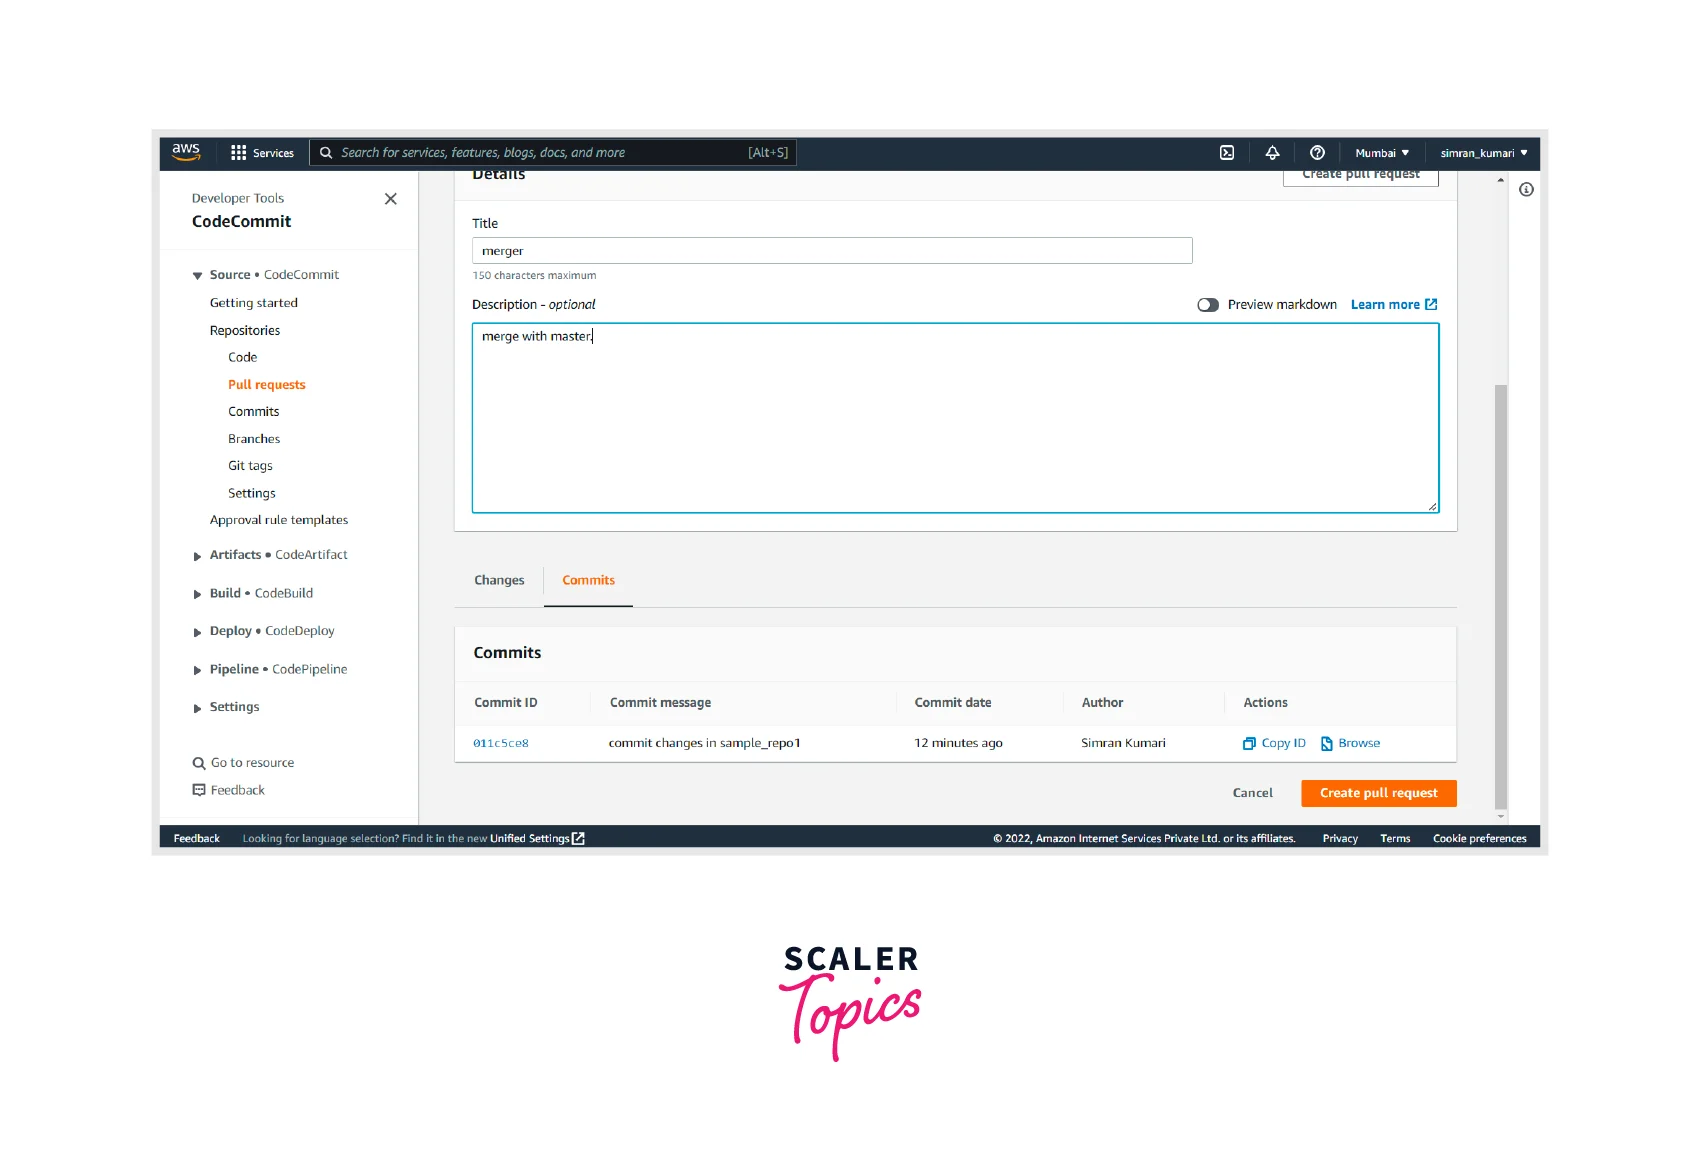Open the simran_kumari account dropdown
The height and width of the screenshot is (1158, 1700).
[1483, 153]
